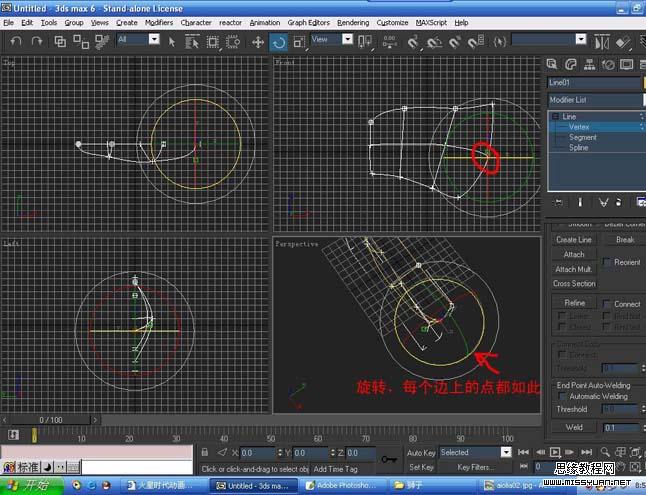646x495 pixels.
Task: Select the Select and Link tool
Action: 60,41
